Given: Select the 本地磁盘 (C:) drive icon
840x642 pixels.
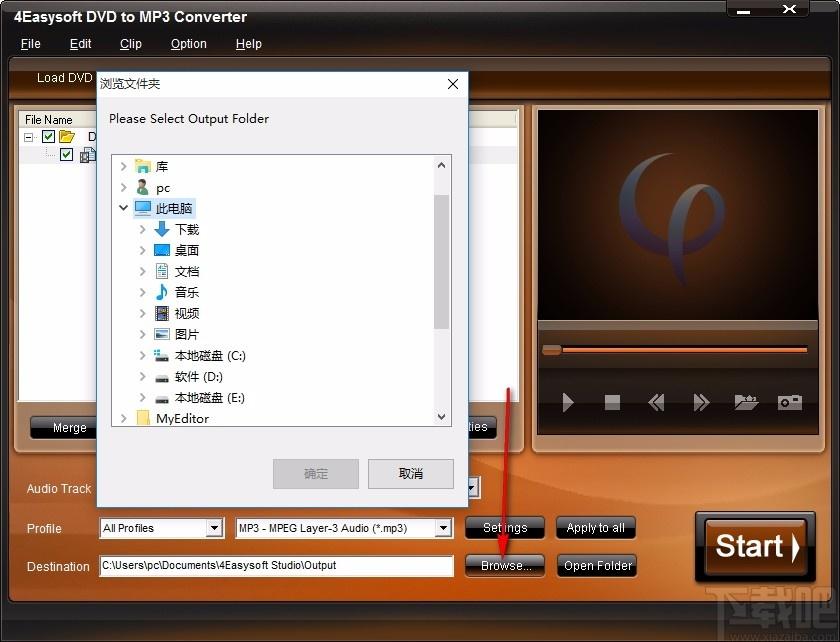Looking at the screenshot, I should click(162, 355).
